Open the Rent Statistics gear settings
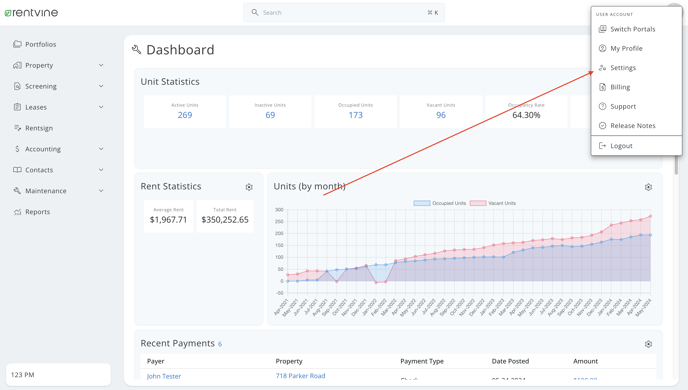The width and height of the screenshot is (688, 390). (249, 187)
